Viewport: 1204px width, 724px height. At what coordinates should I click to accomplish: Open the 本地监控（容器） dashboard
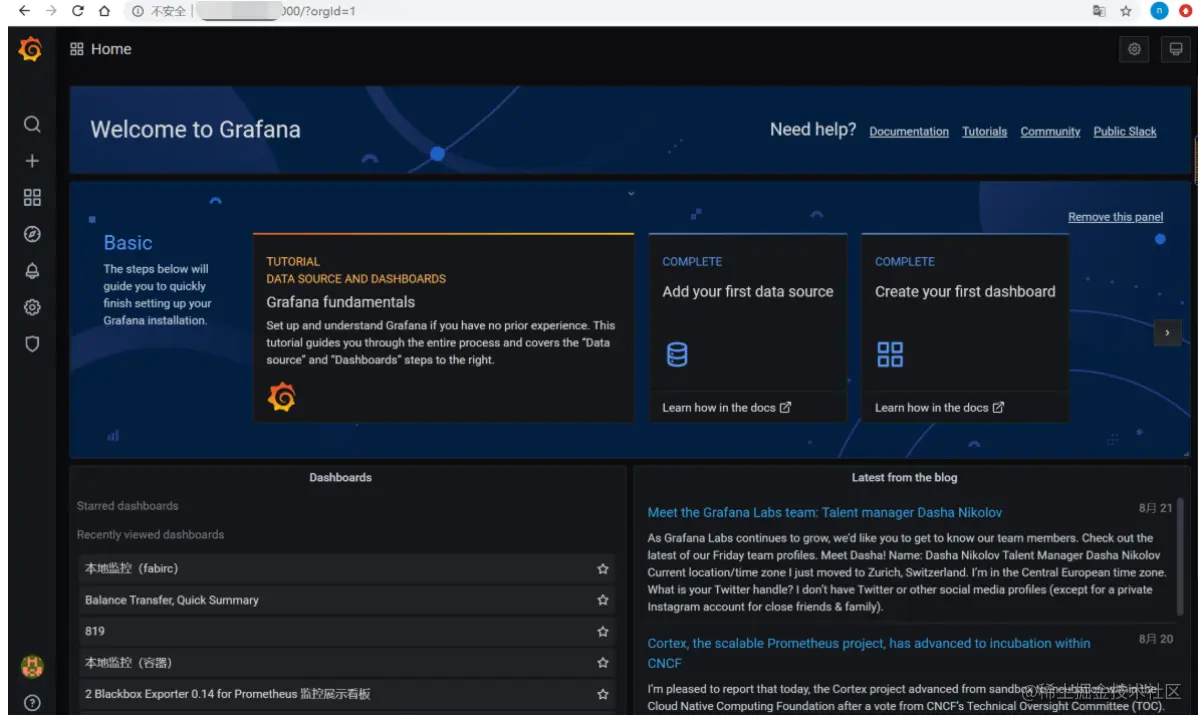[346, 663]
